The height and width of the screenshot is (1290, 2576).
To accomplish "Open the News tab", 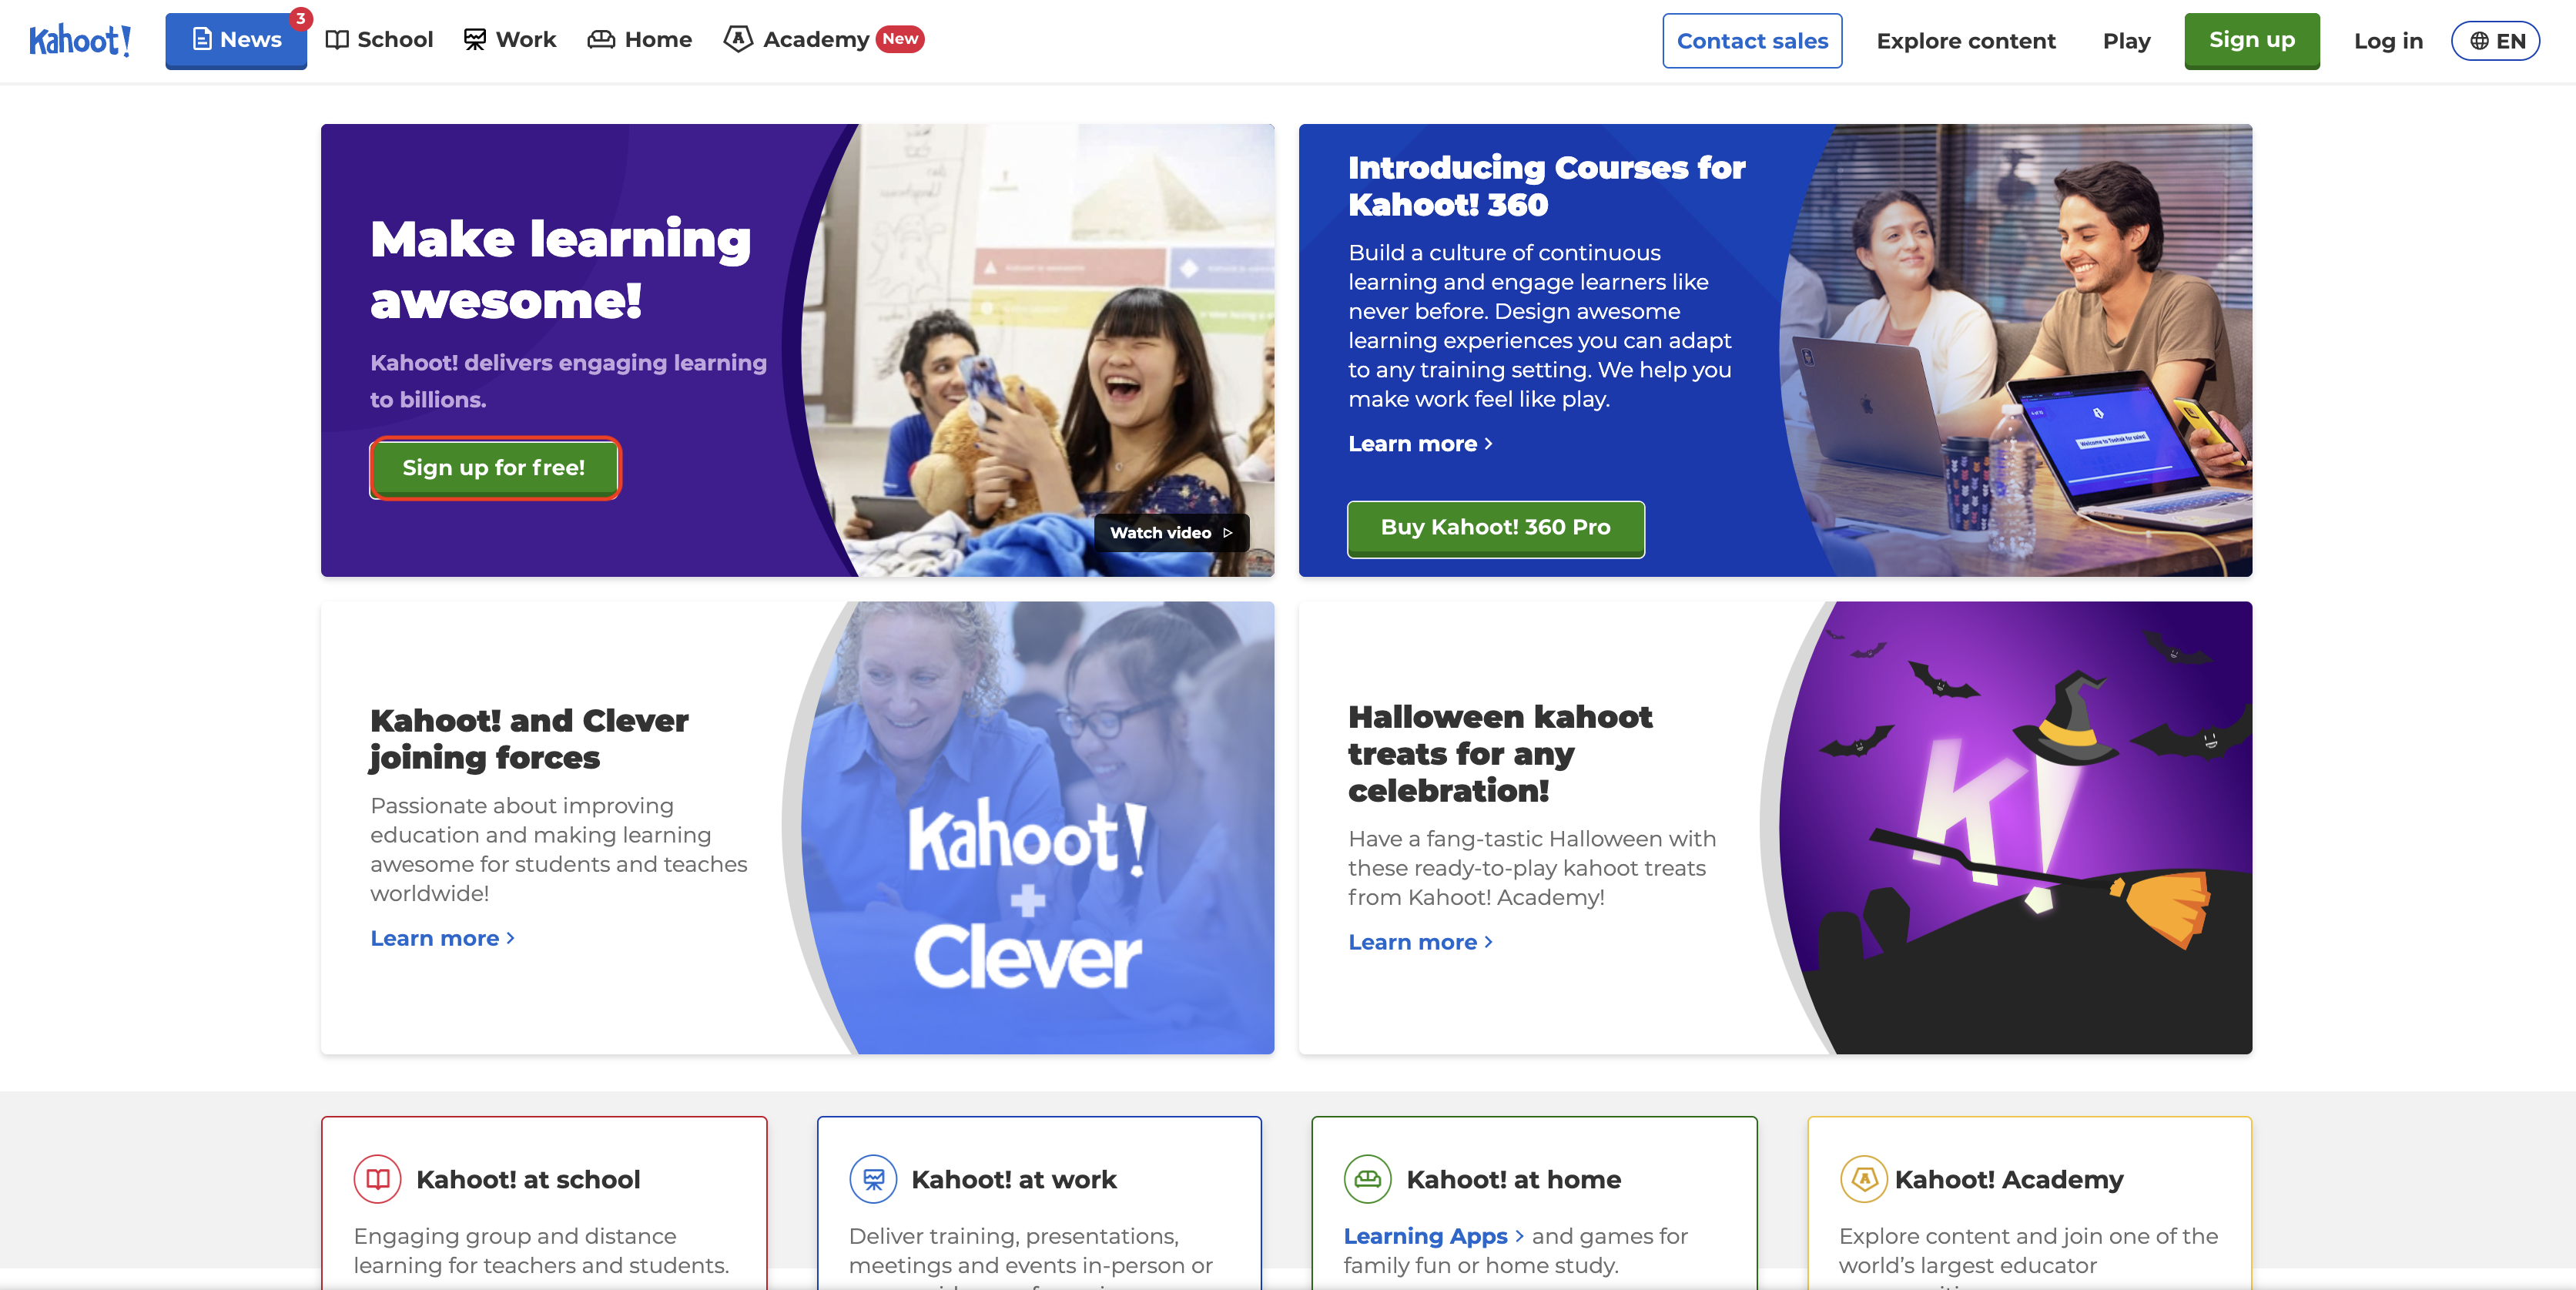I will 236,40.
